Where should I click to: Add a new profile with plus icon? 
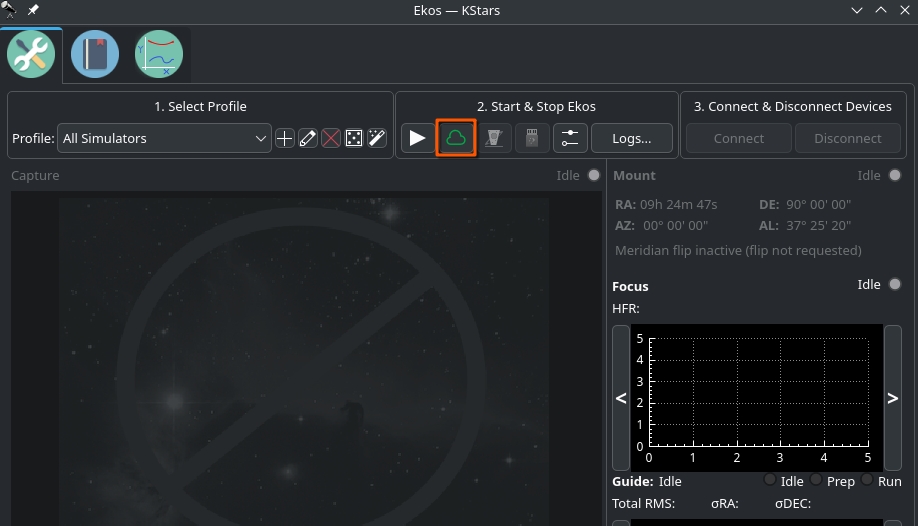click(x=285, y=138)
